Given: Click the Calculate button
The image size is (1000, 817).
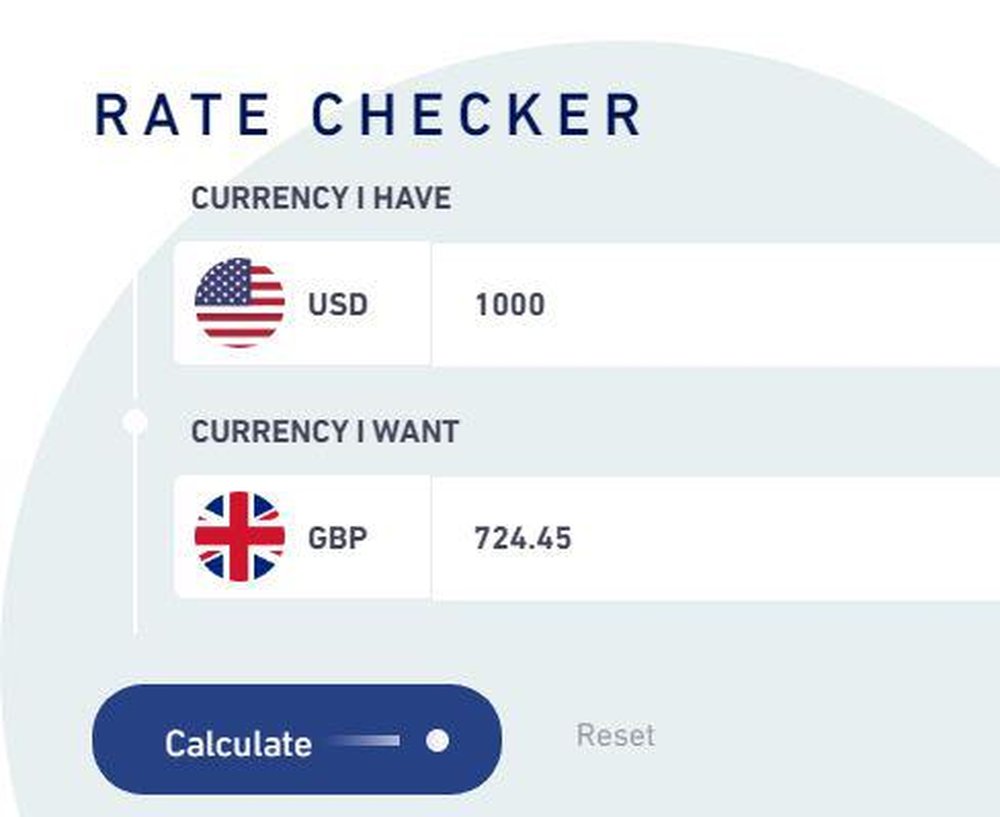Looking at the screenshot, I should tap(297, 740).
